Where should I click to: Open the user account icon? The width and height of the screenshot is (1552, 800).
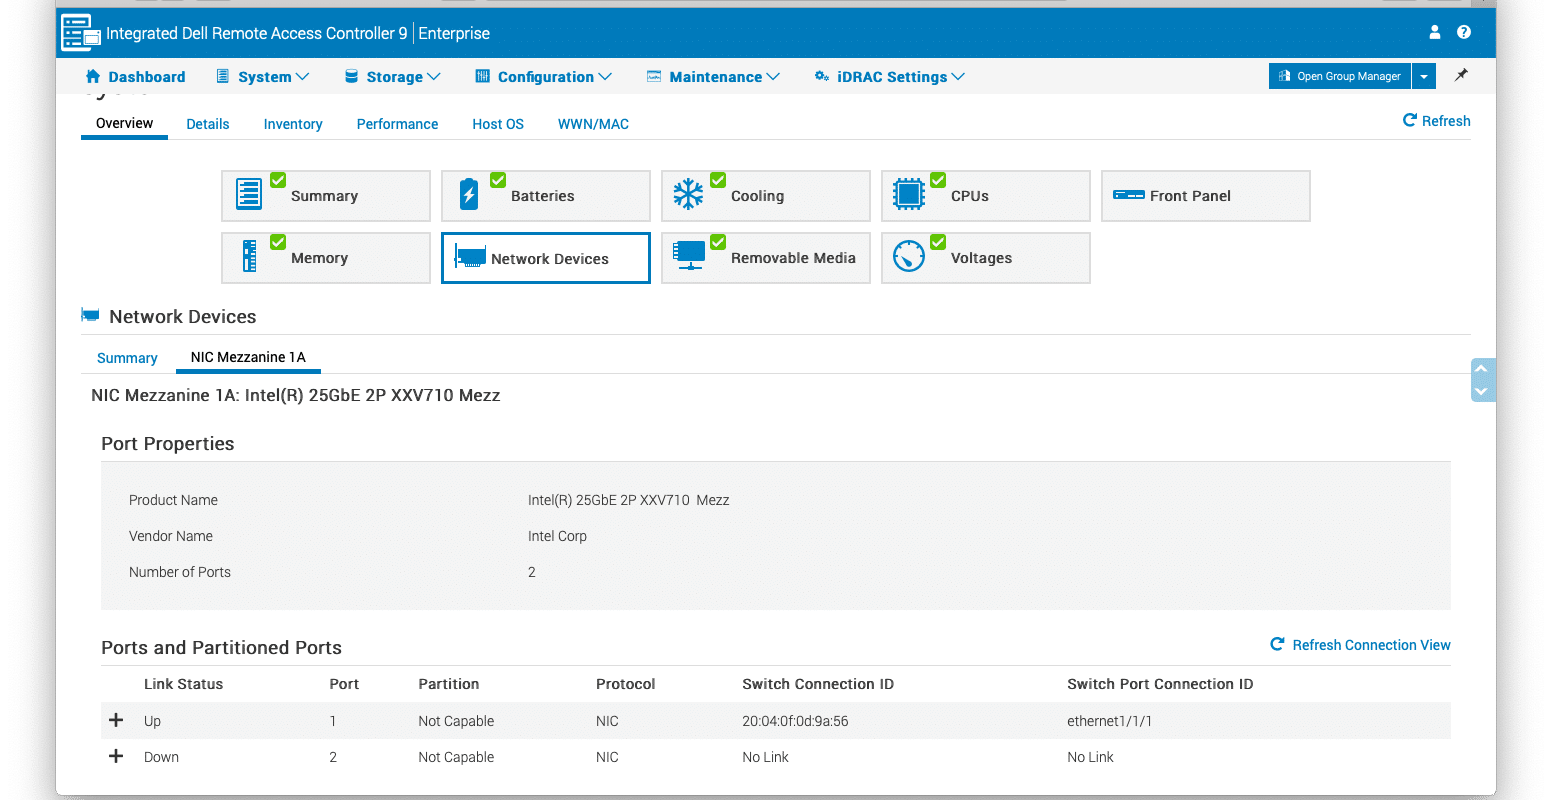click(1435, 32)
